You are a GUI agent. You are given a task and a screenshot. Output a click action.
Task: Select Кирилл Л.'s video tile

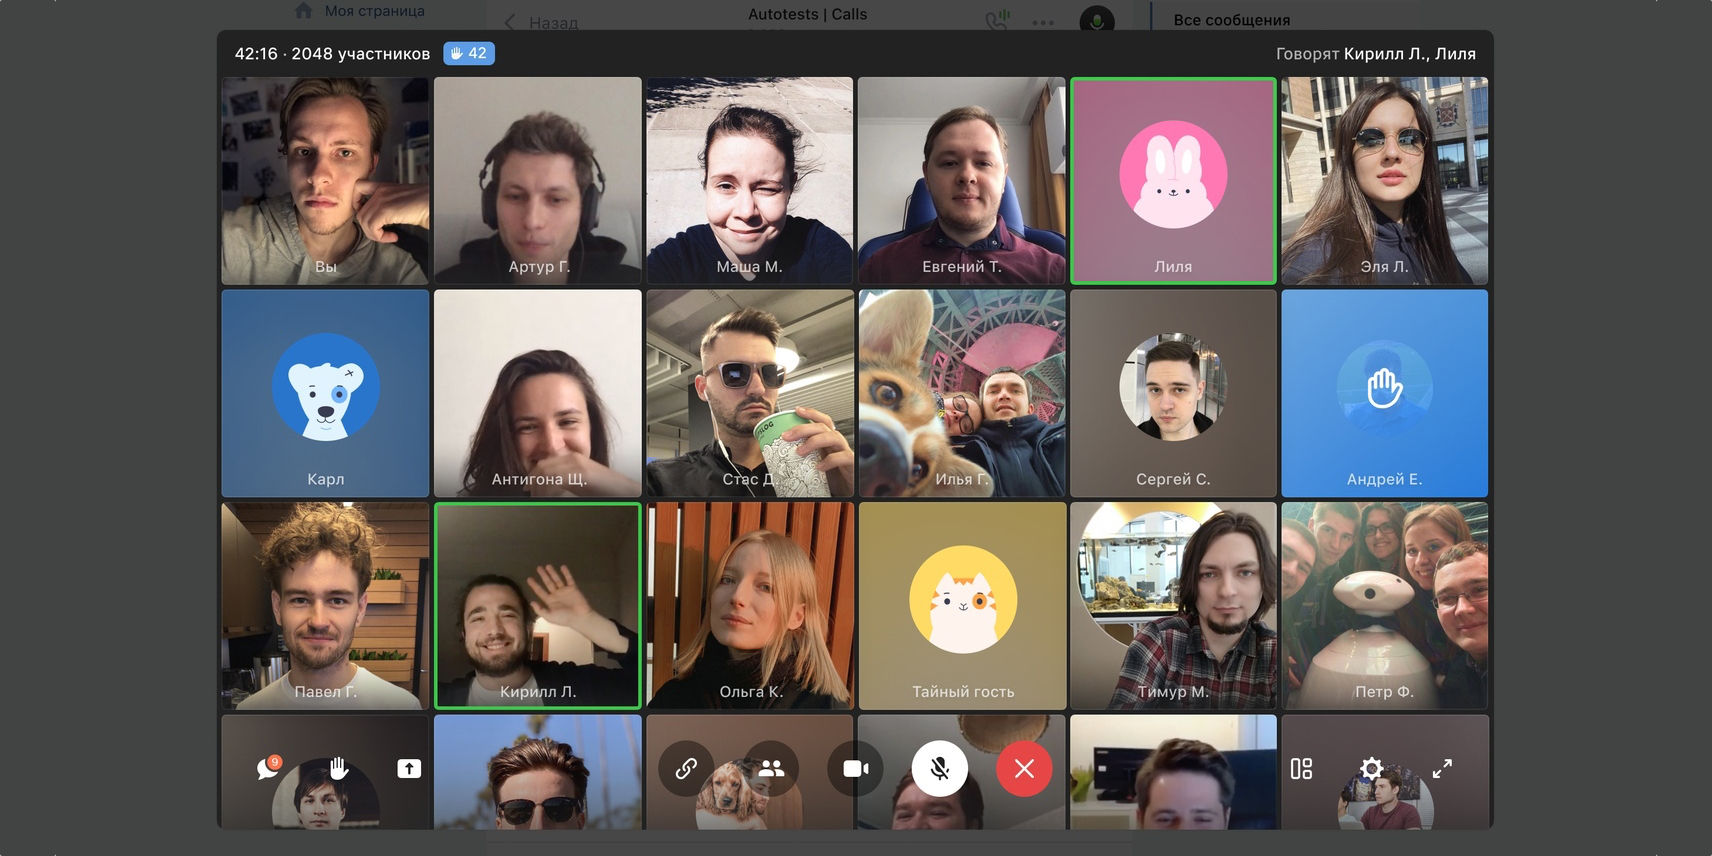coord(538,606)
